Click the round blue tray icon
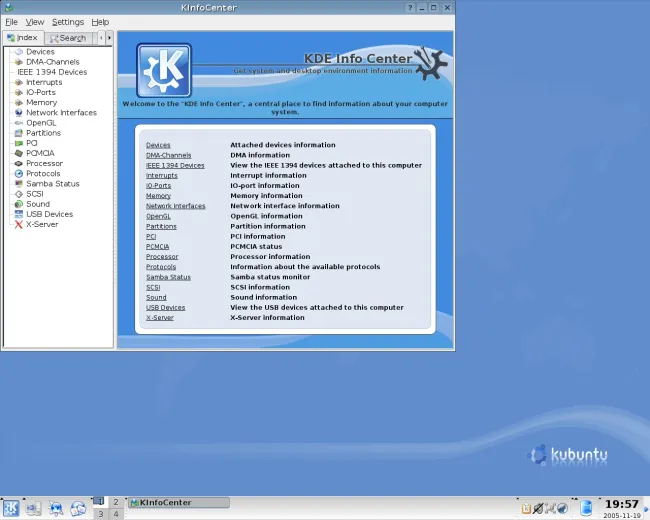Screen dimensions: 650x520 [562, 508]
